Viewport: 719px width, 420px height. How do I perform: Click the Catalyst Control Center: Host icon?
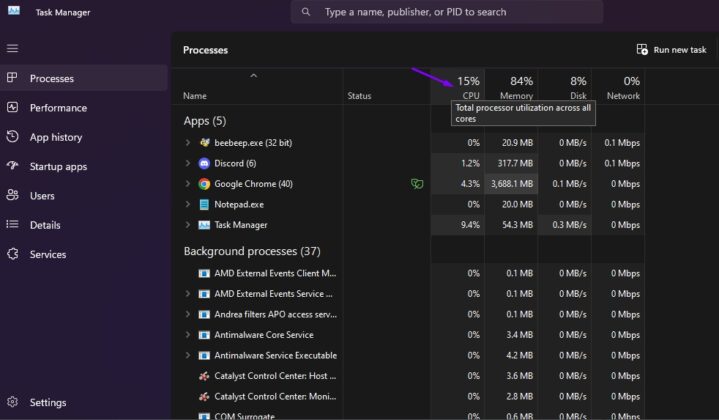pyautogui.click(x=204, y=376)
